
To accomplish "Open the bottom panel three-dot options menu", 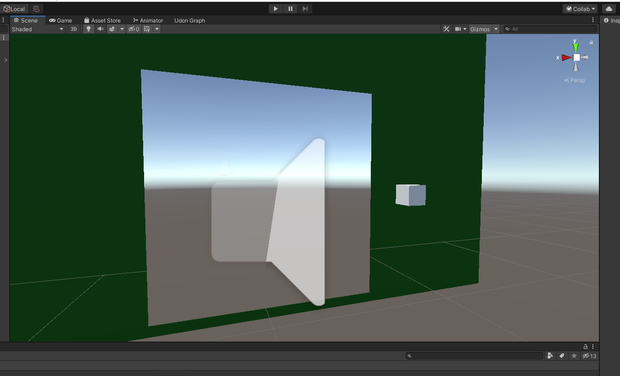I will click(x=593, y=346).
